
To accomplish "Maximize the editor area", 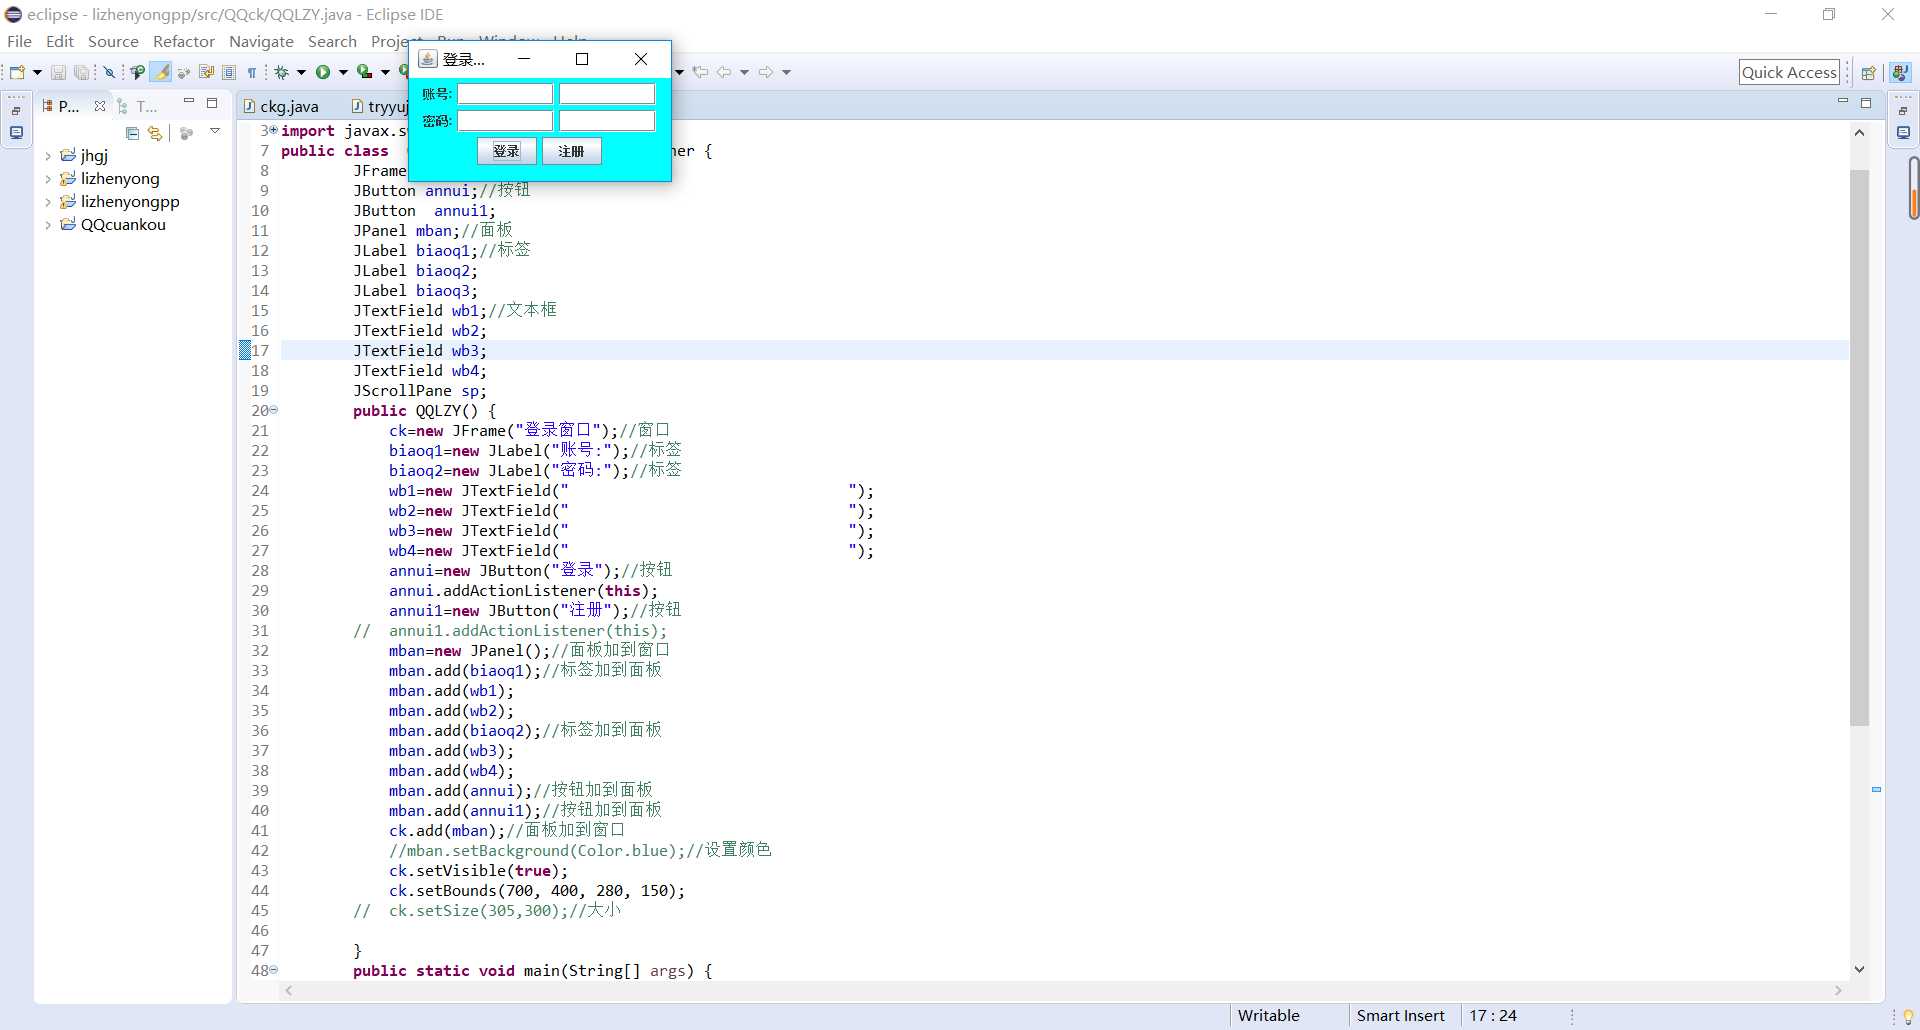I will pos(1866,103).
